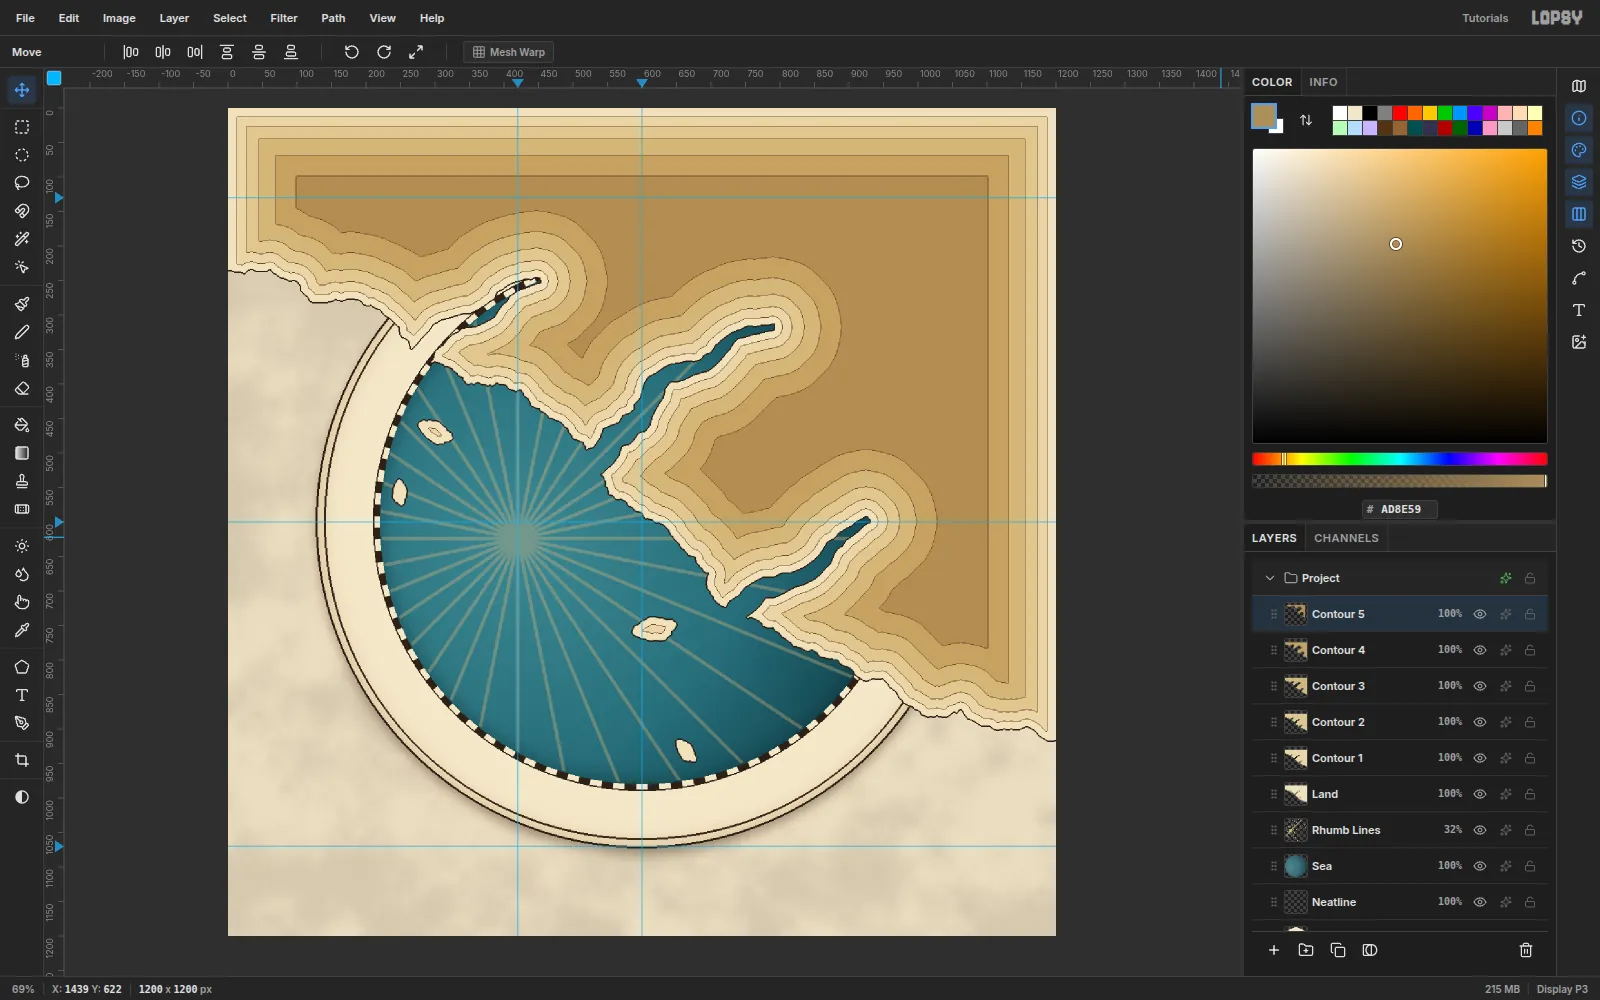Lock the Sea layer
The height and width of the screenshot is (1000, 1600).
(x=1530, y=866)
